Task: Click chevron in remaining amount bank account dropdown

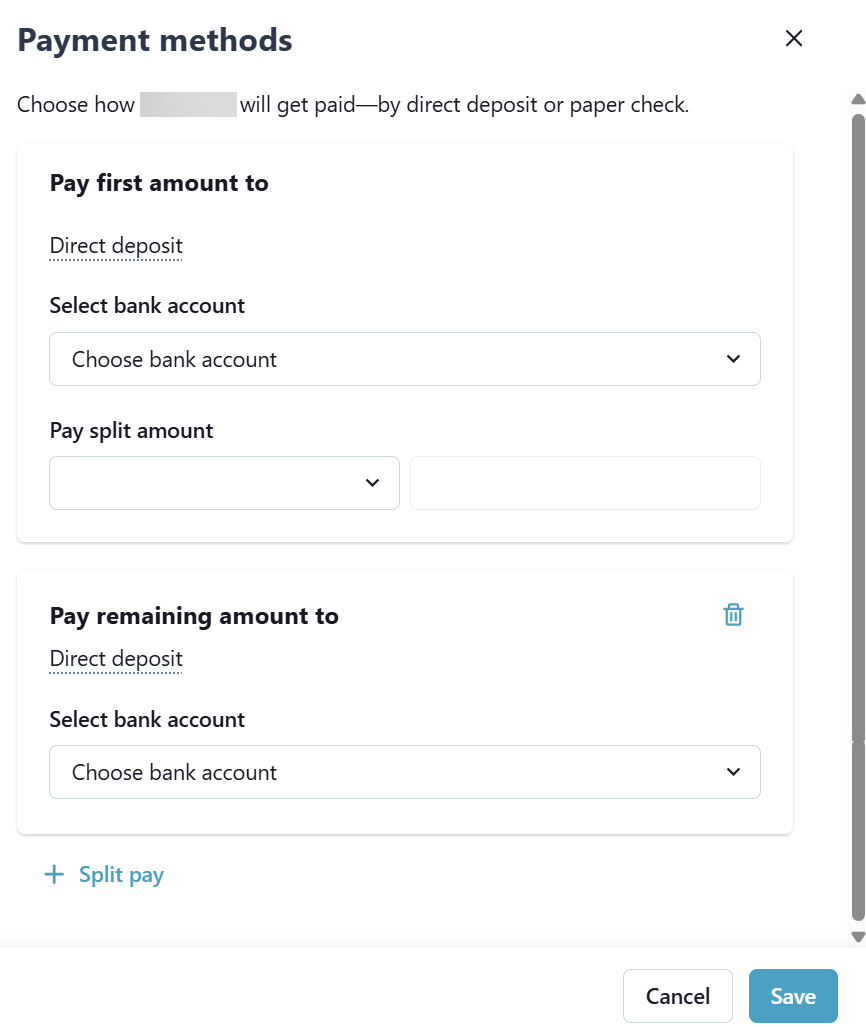Action: click(733, 772)
